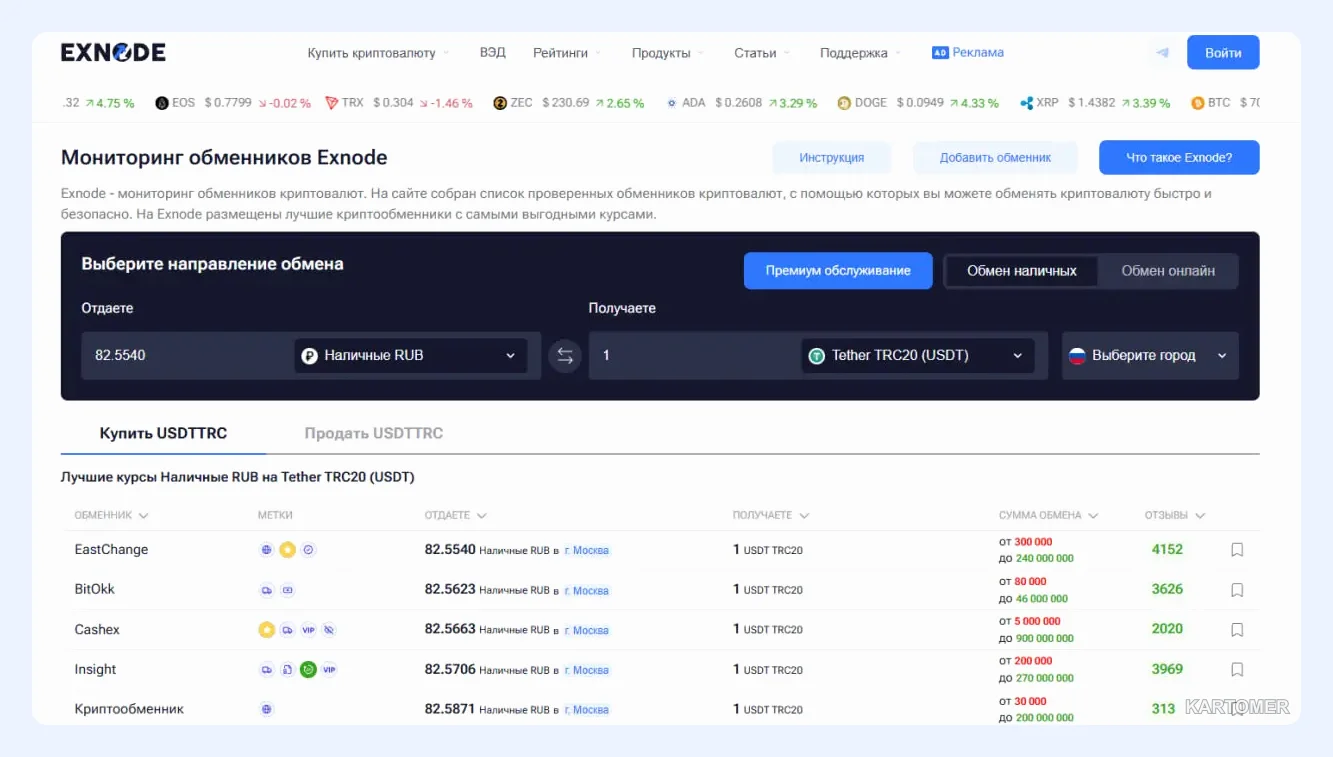1333x757 pixels.
Task: Click the VIP badge in Insight row
Action: pos(329,670)
